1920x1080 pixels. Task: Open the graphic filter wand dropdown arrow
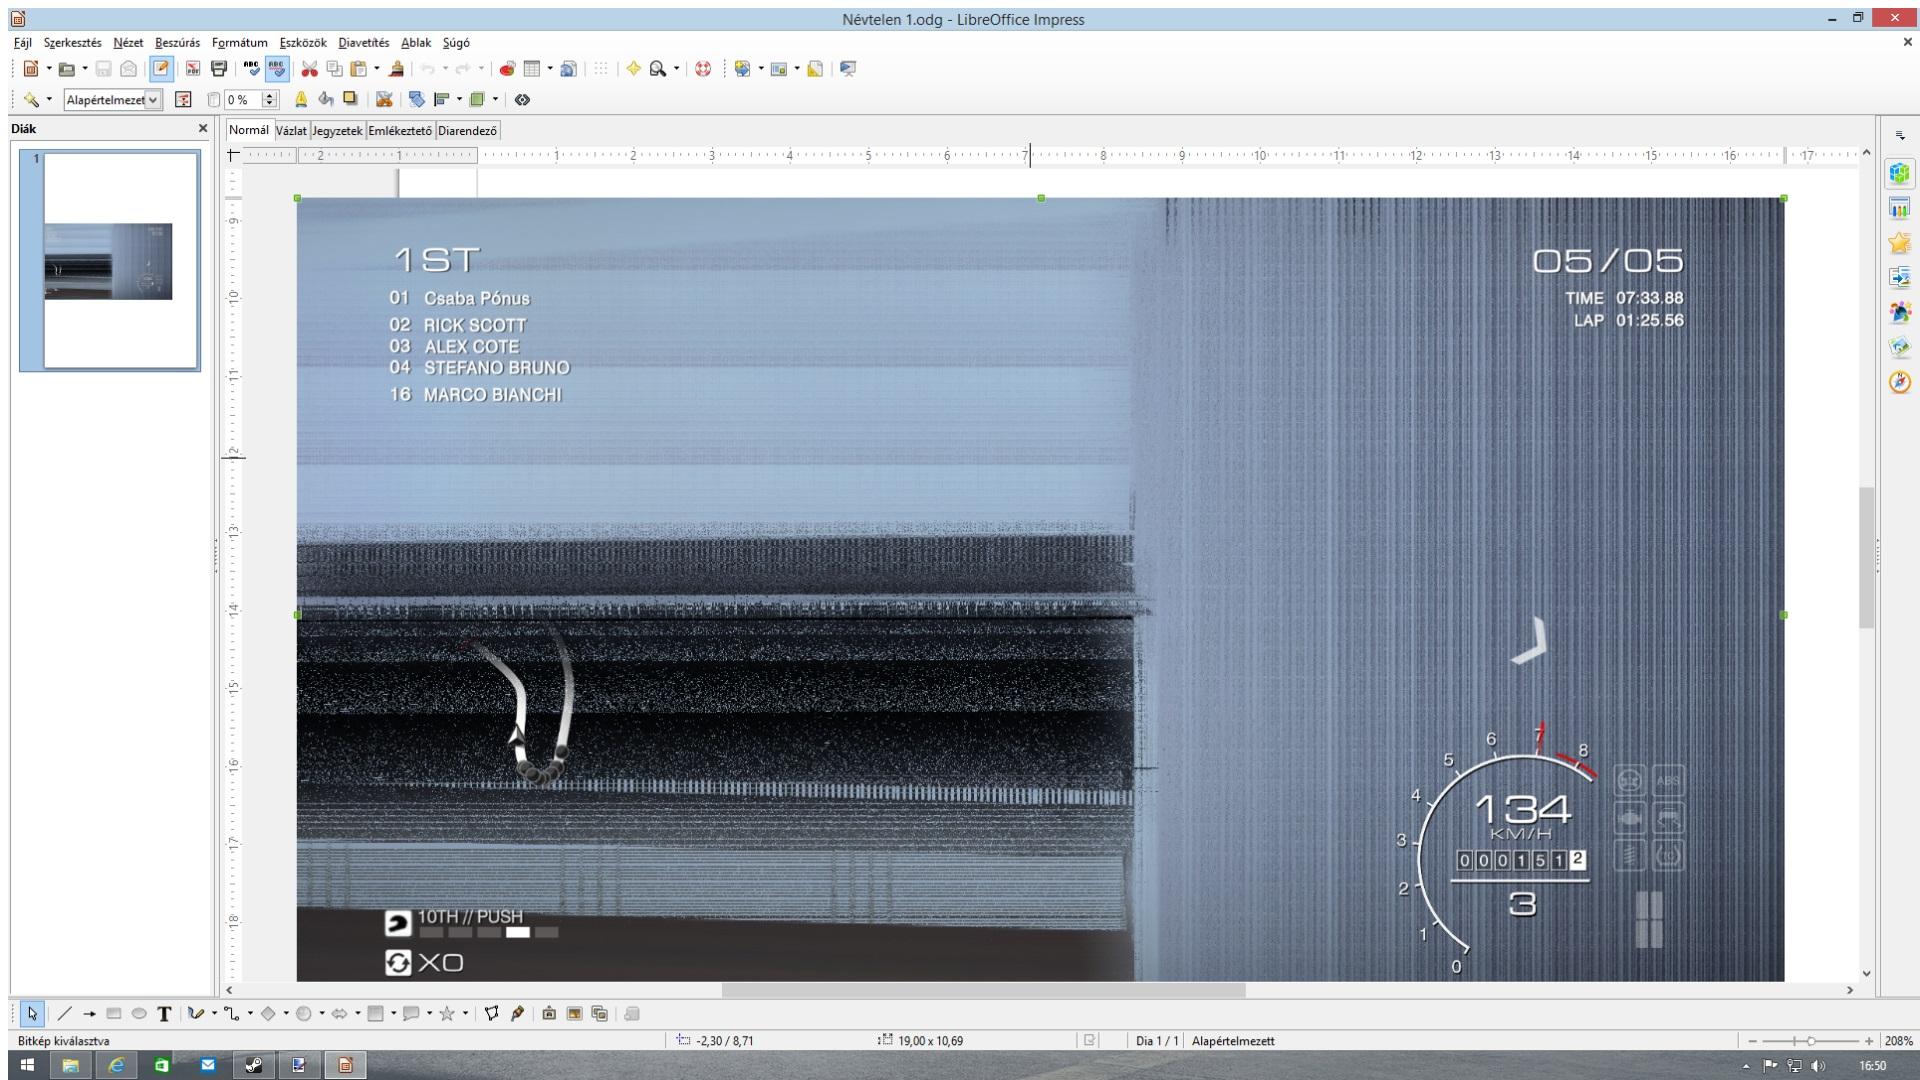49,99
